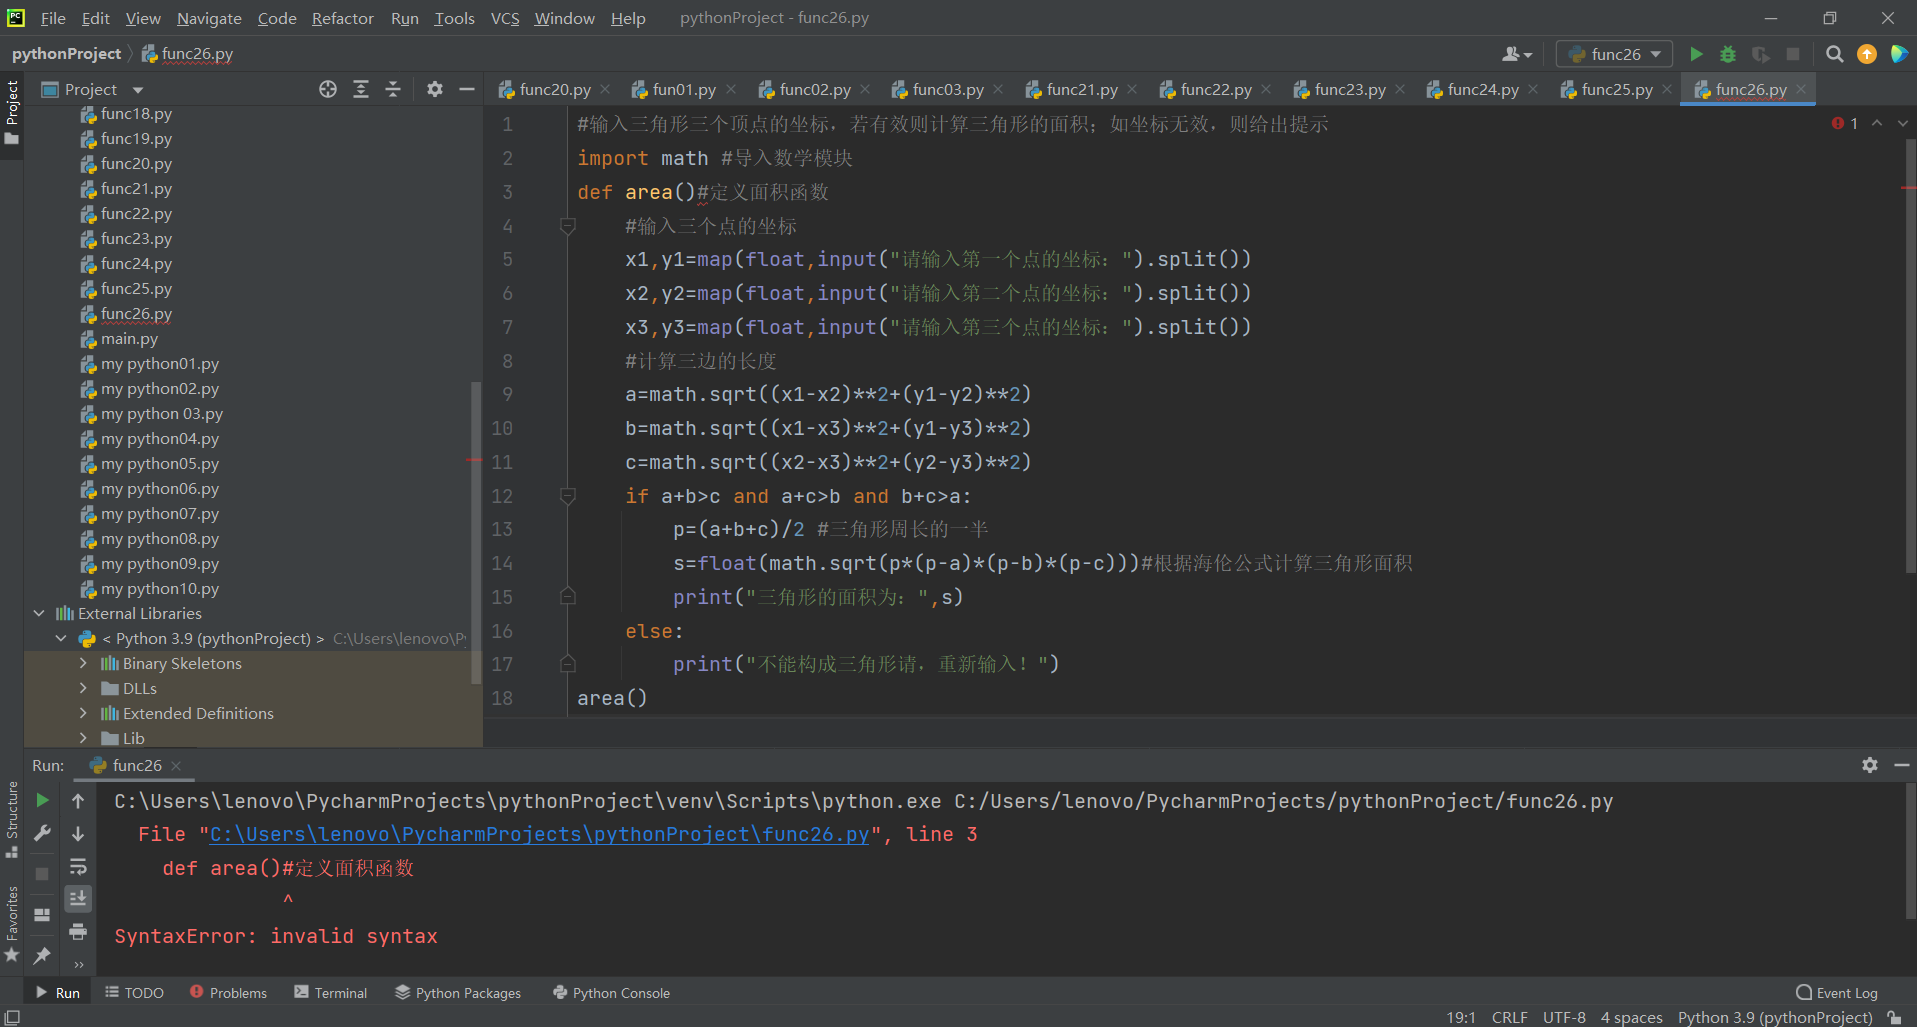Open Run panel settings gear
Viewport: 1917px width, 1027px height.
[x=1870, y=765]
